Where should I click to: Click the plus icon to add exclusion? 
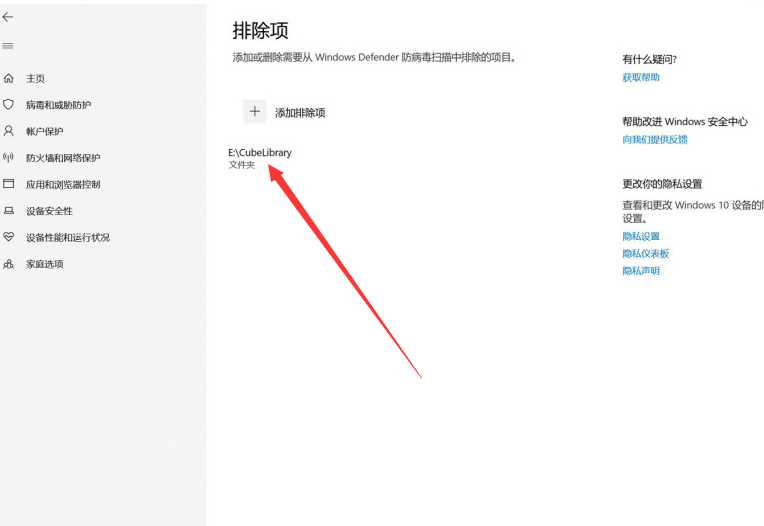coord(255,112)
